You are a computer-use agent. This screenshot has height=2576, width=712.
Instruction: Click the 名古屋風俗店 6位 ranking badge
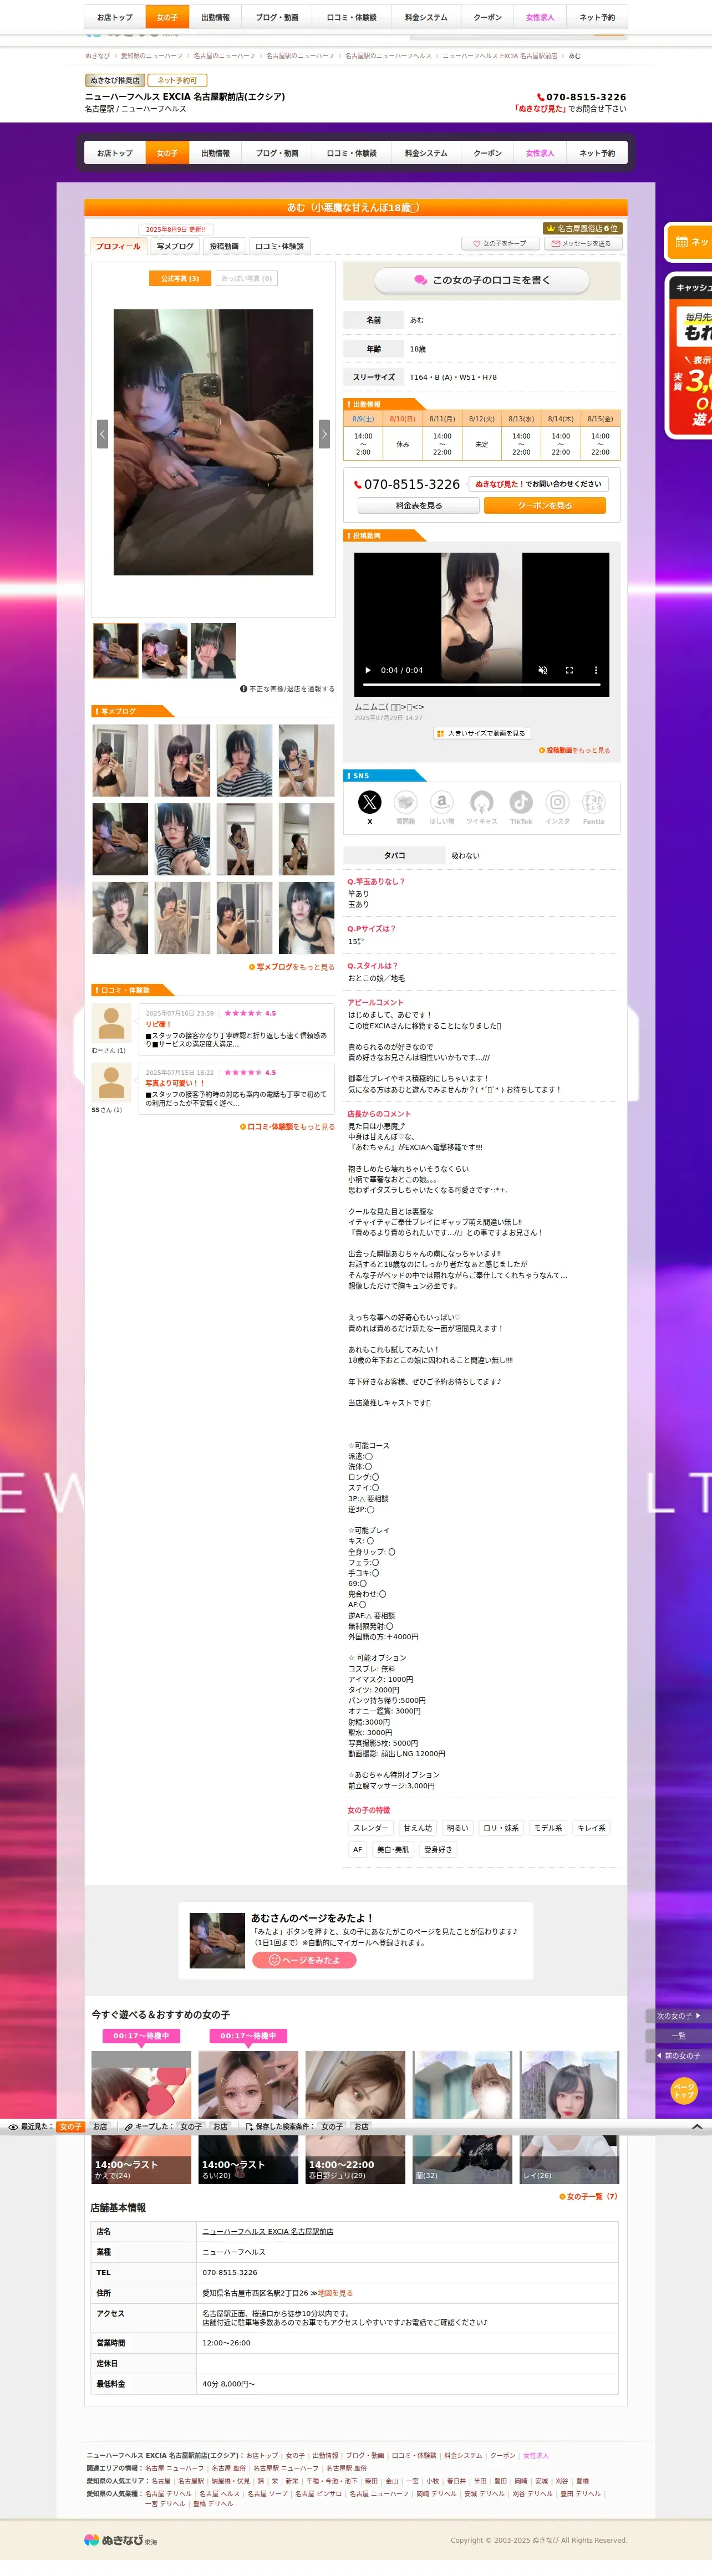pos(582,228)
